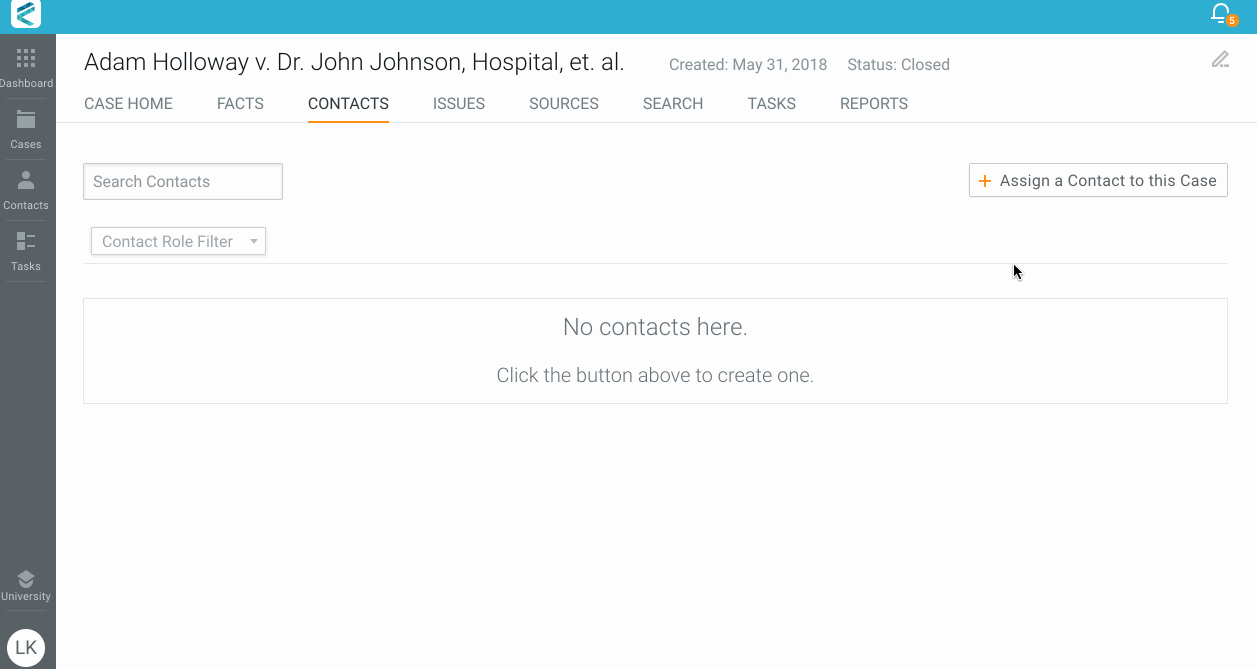
Task: Open University from the sidebar
Action: 26,585
